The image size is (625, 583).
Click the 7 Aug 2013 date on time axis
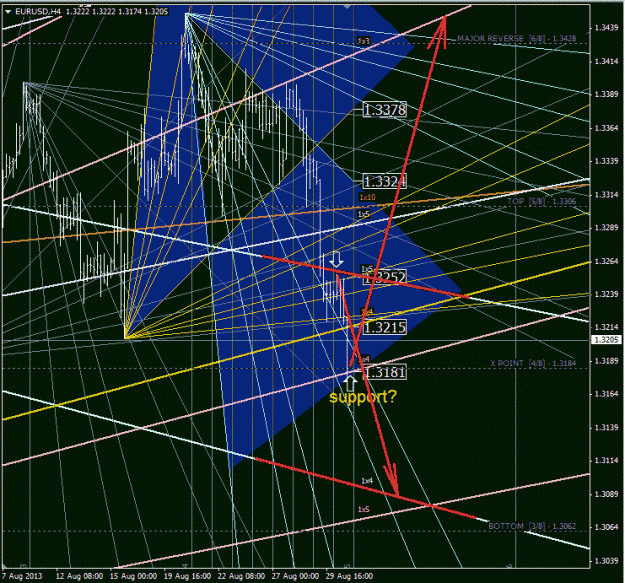22,576
